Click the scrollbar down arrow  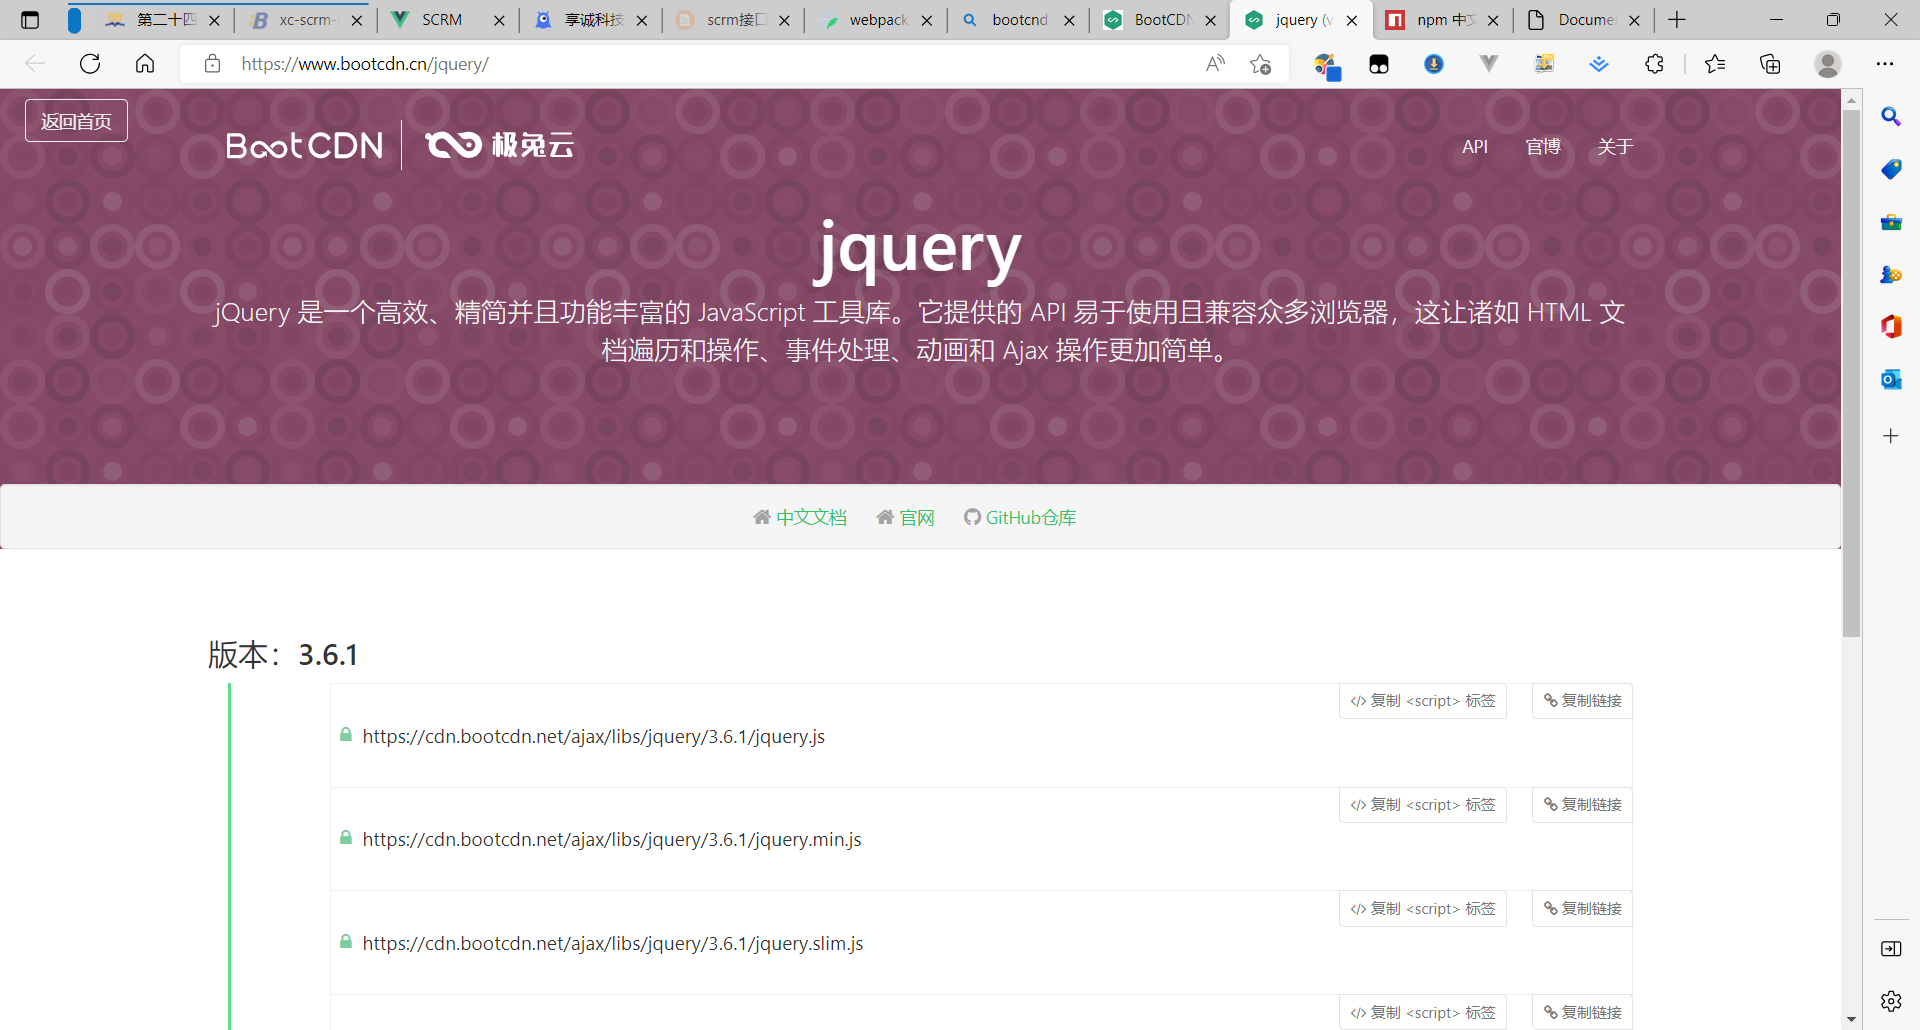tap(1851, 1020)
